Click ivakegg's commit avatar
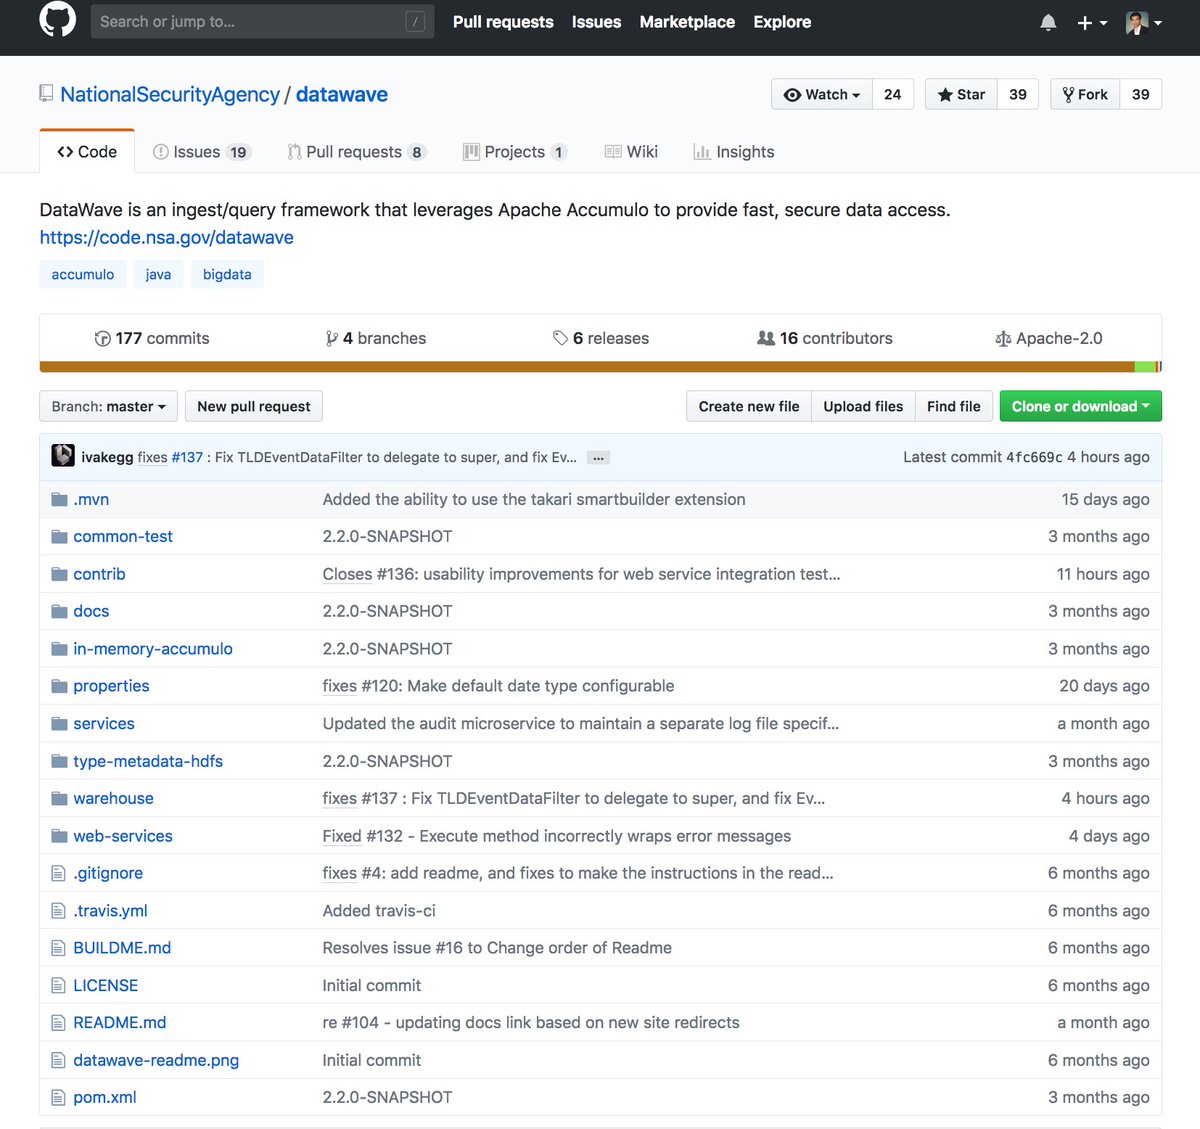The image size is (1200, 1129). pos(63,456)
